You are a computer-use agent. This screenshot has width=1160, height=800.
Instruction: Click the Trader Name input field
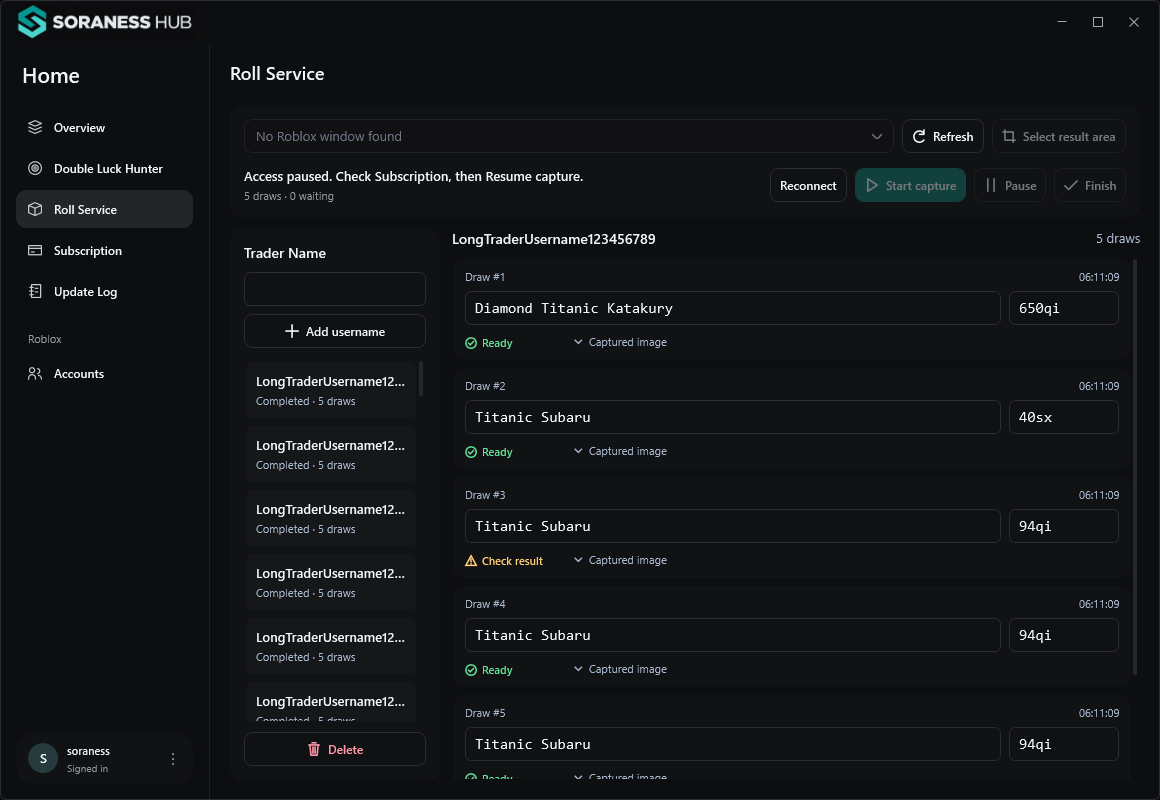(334, 289)
